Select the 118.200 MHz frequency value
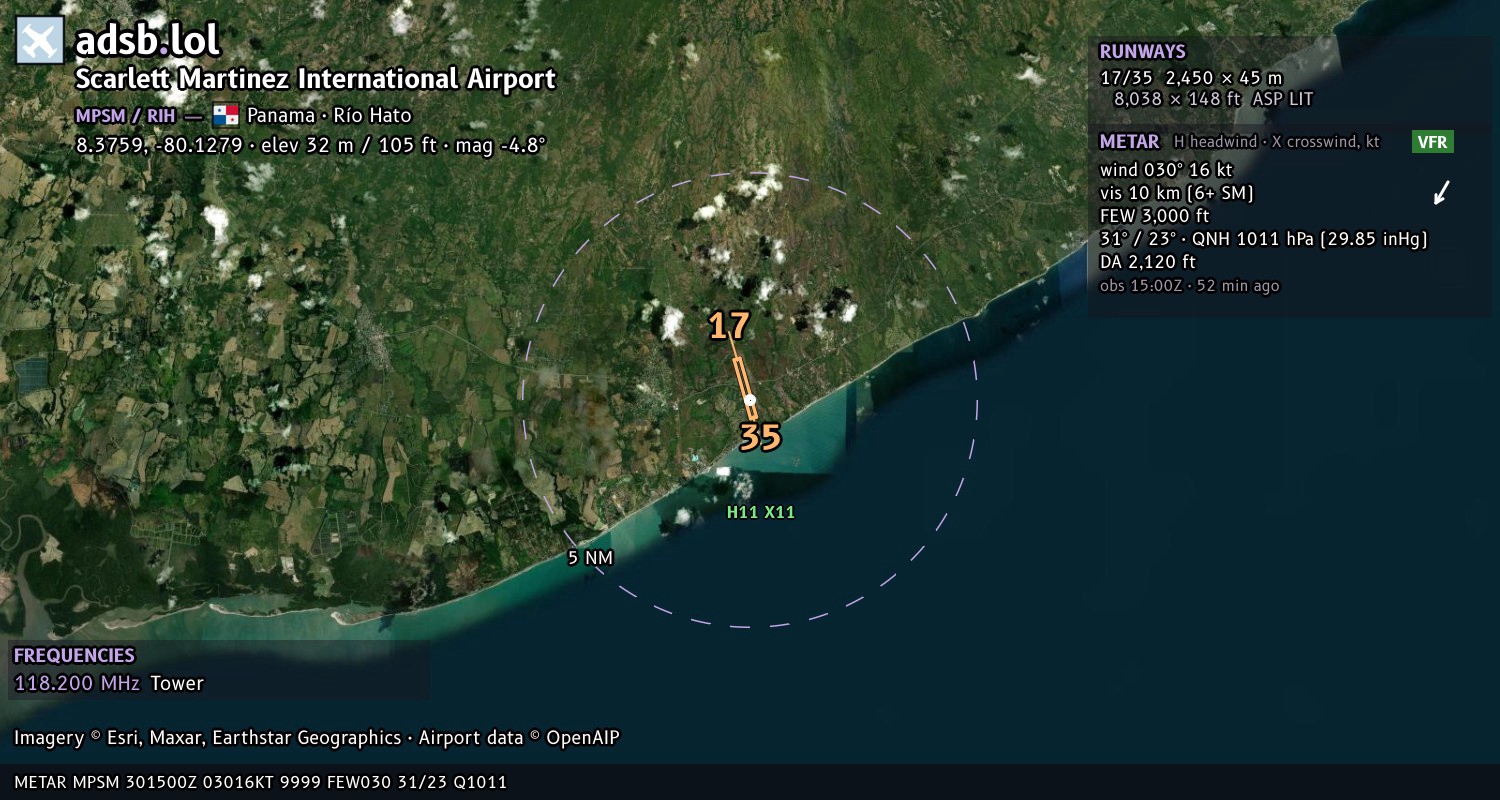Viewport: 1500px width, 800px height. pyautogui.click(x=77, y=684)
